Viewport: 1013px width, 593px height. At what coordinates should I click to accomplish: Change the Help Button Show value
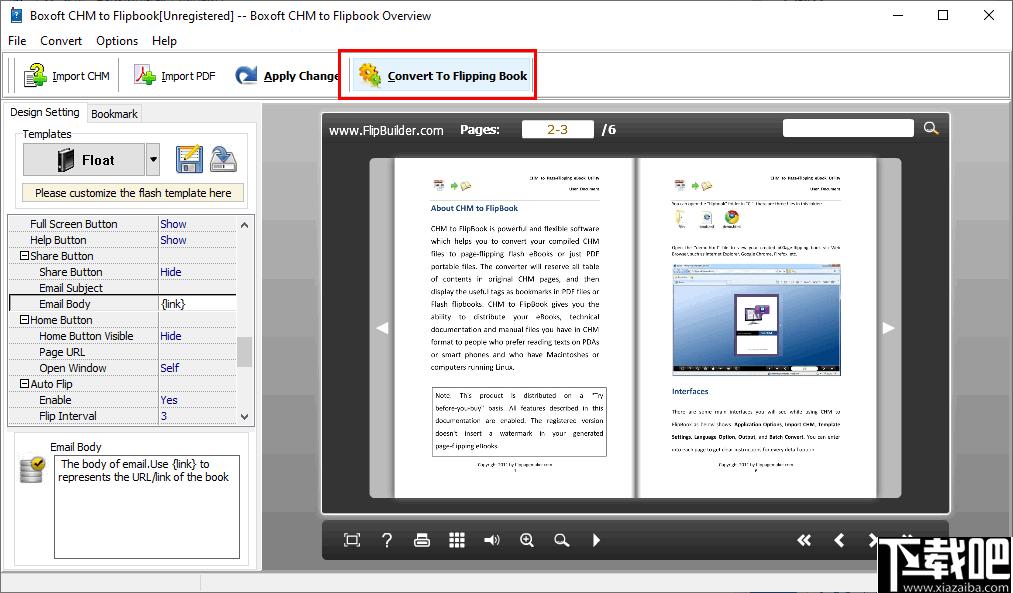tap(198, 240)
